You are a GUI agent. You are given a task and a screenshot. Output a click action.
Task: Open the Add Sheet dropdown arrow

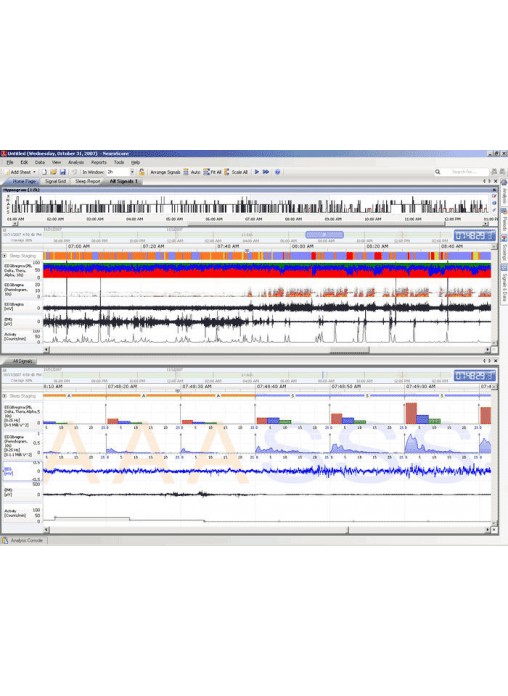click(34, 172)
